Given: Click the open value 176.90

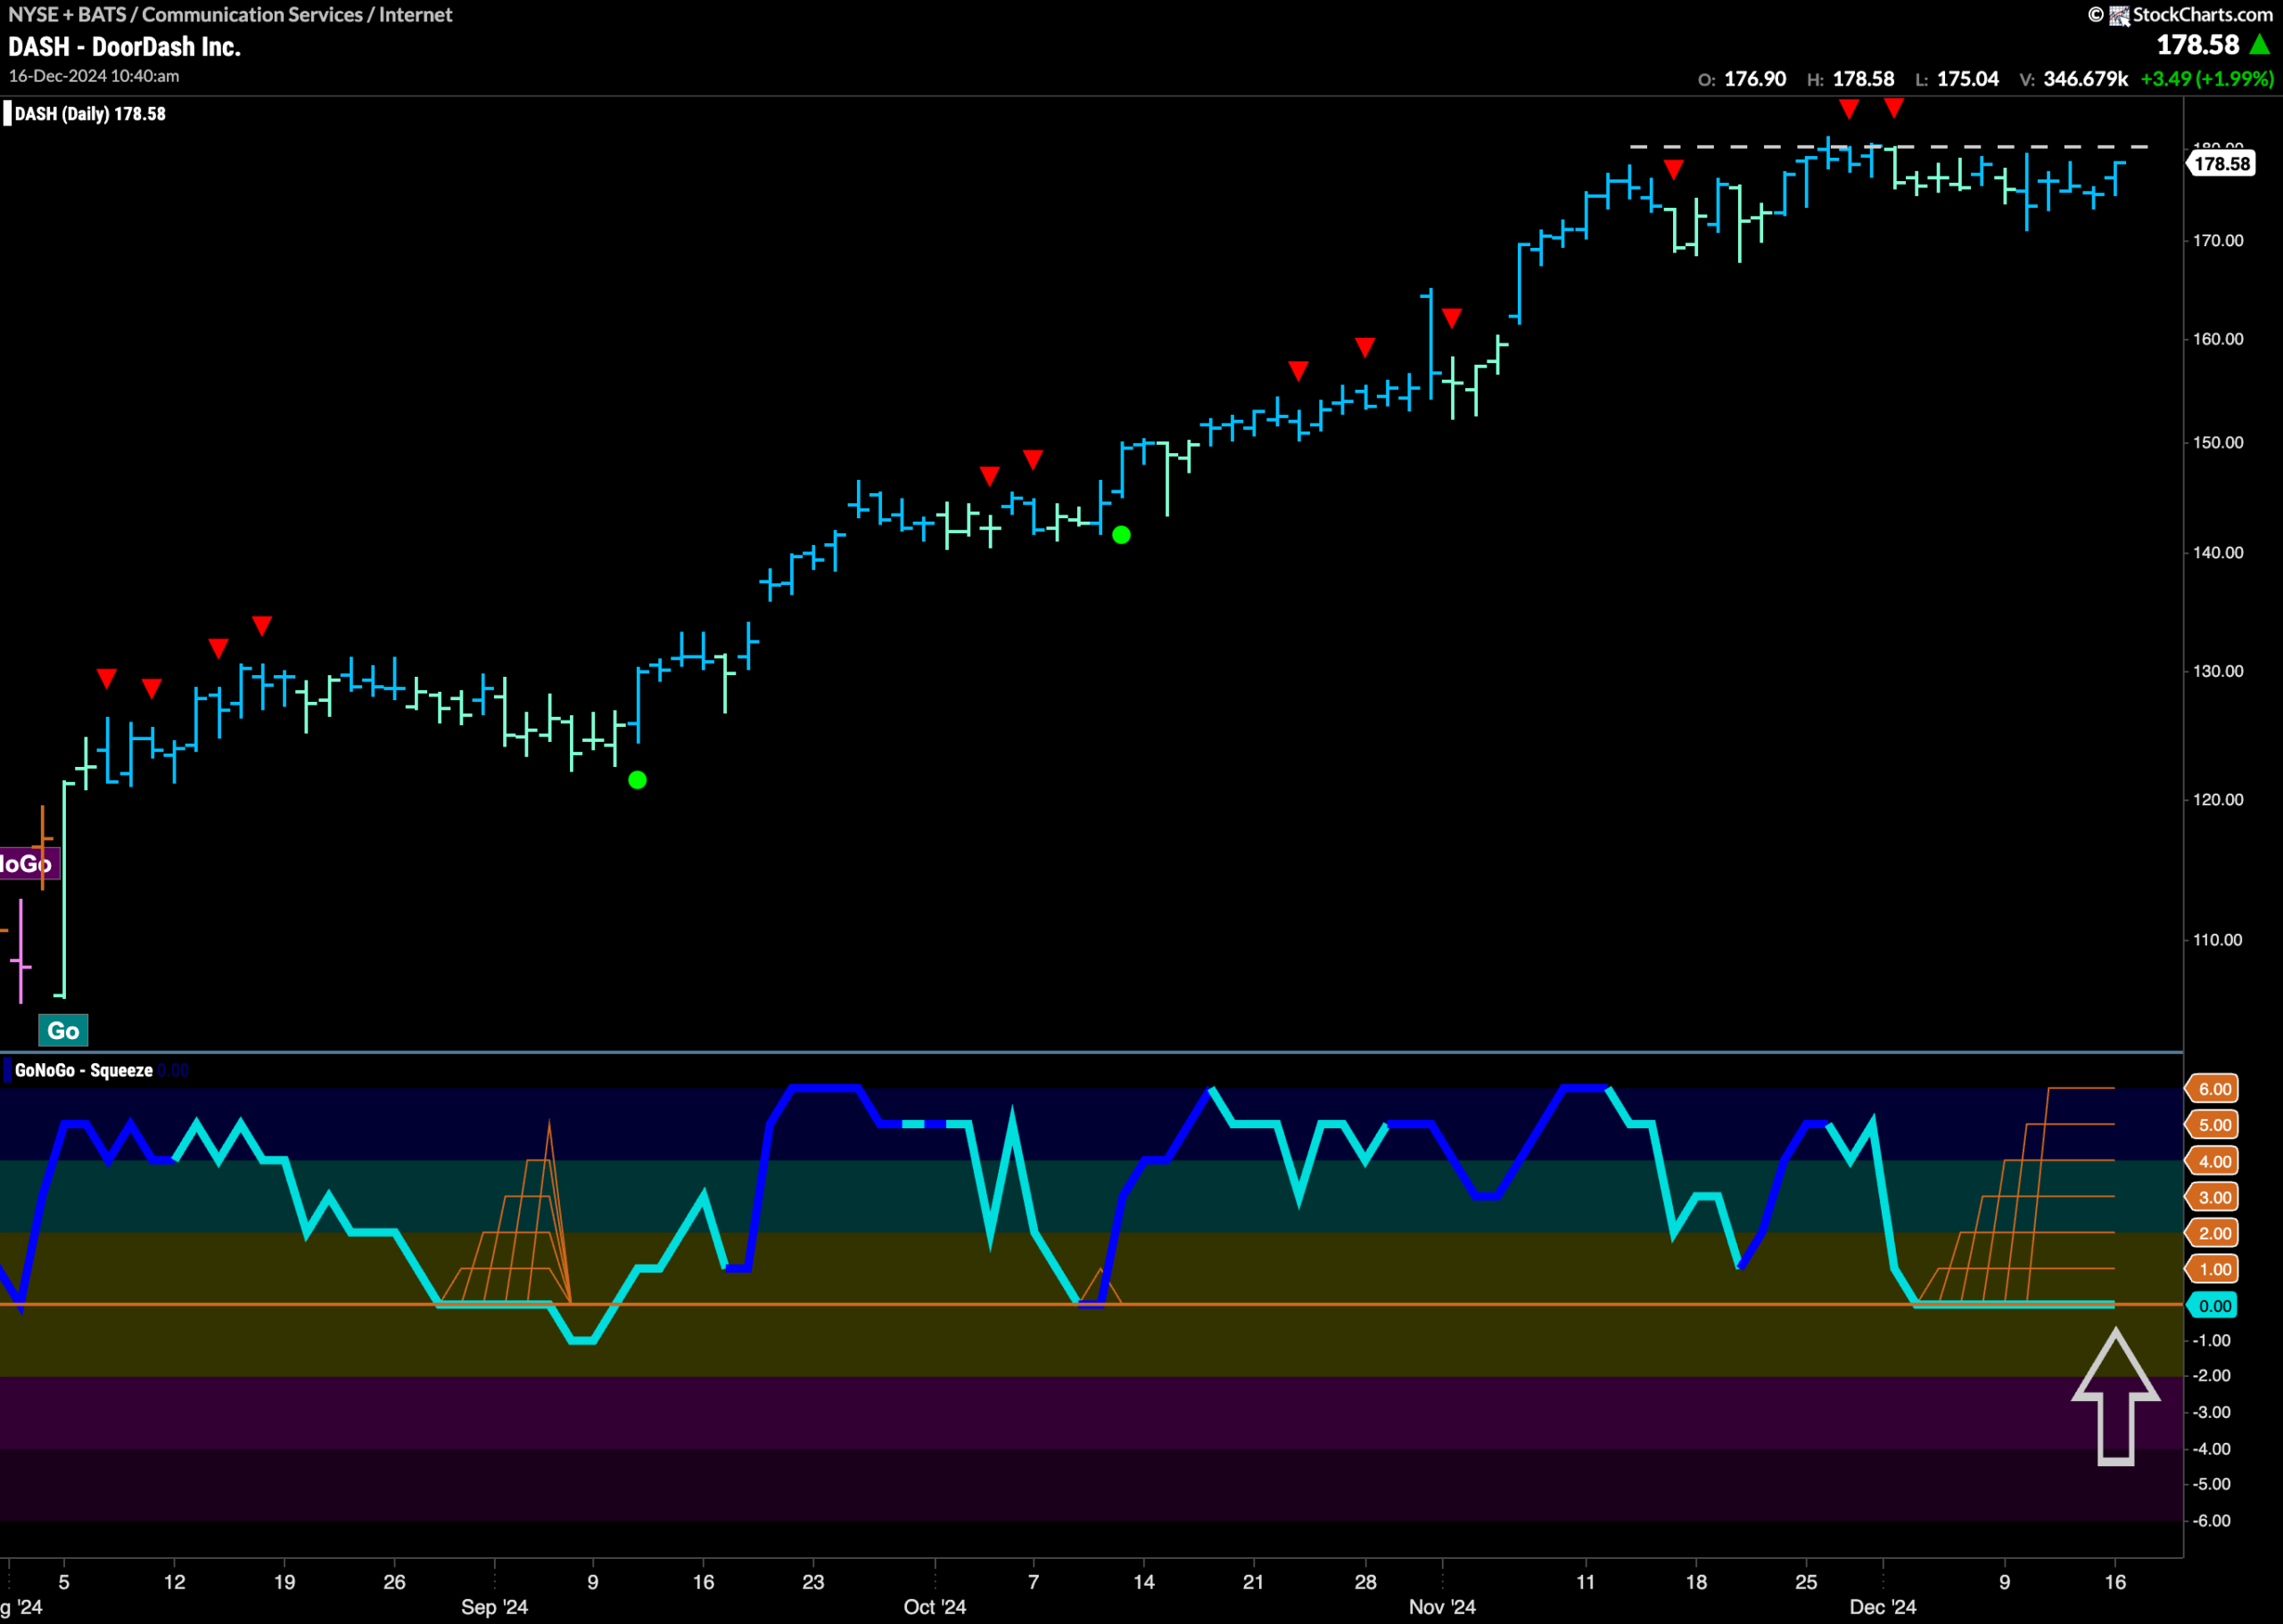Looking at the screenshot, I should pos(1755,79).
